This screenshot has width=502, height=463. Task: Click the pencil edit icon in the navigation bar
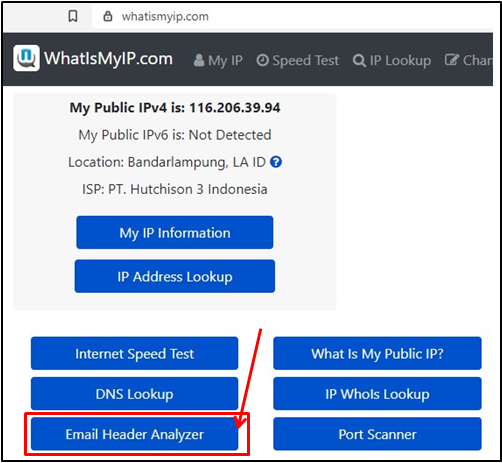452,60
